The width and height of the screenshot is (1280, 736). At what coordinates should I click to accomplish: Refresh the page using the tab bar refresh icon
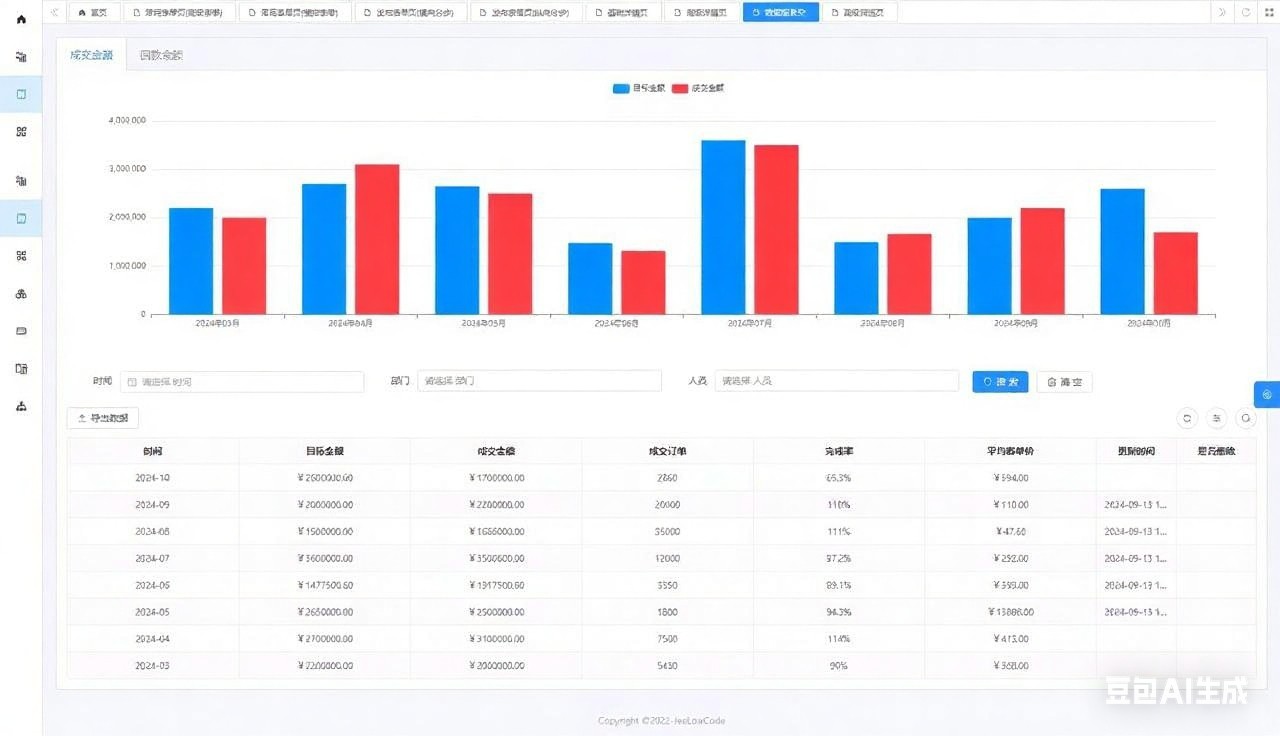point(1245,12)
